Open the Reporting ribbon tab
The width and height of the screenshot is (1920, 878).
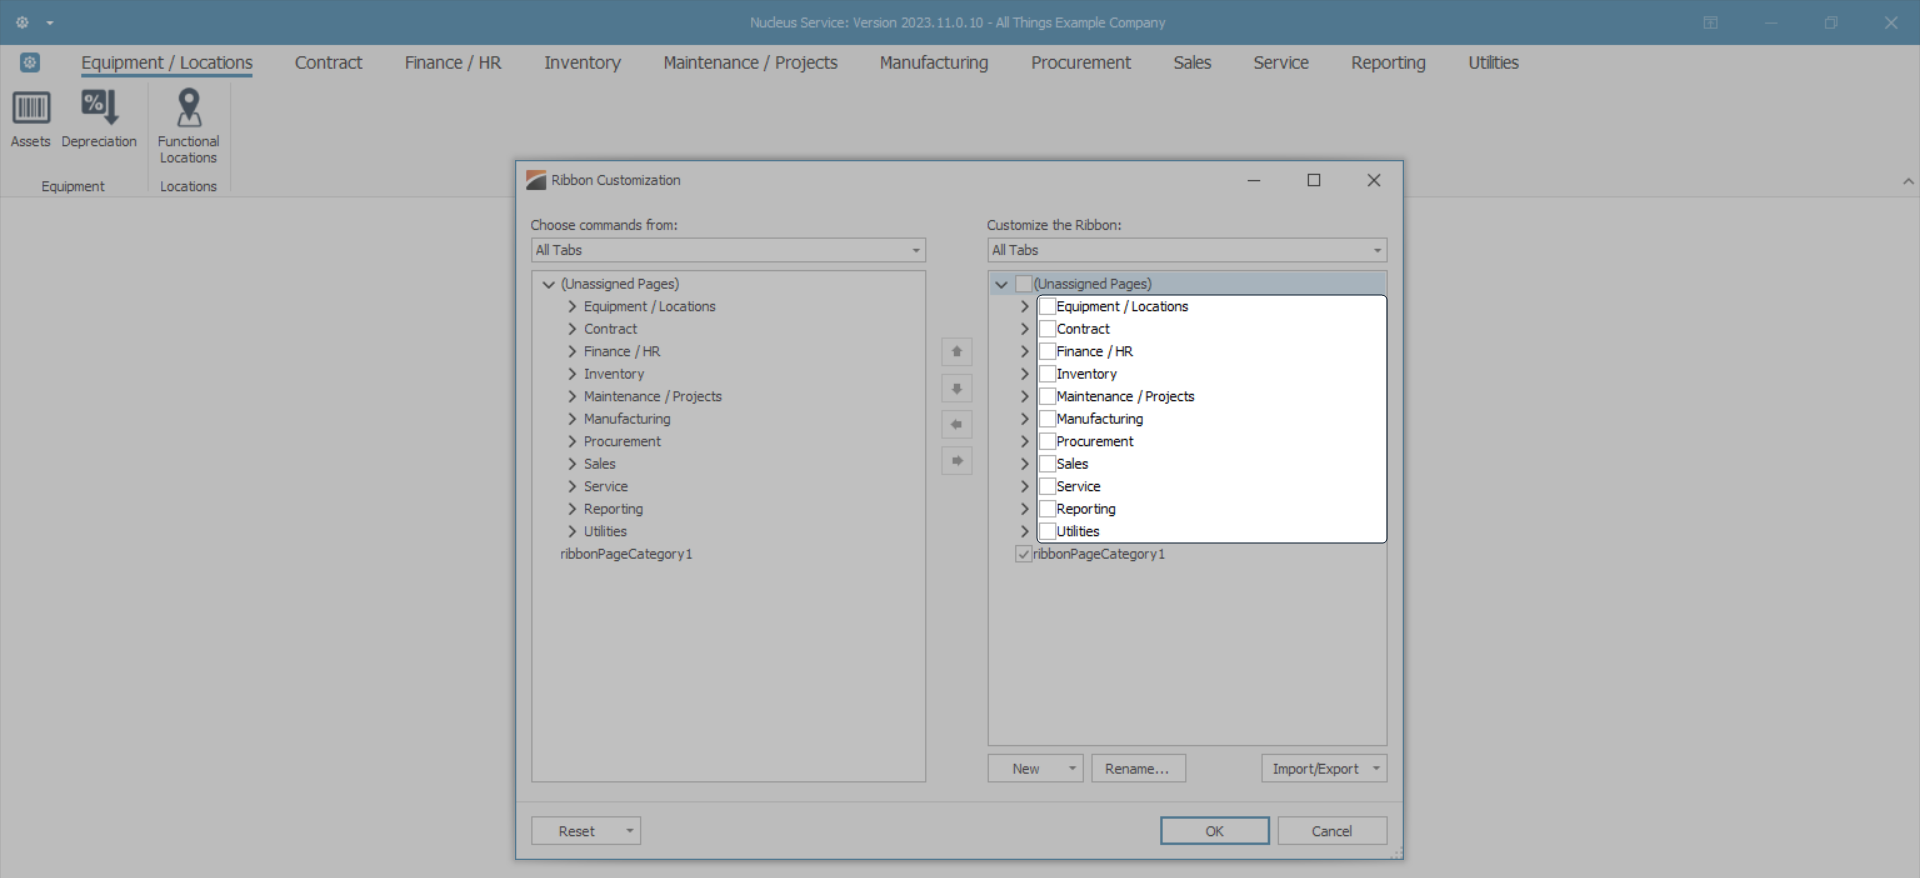point(1388,62)
